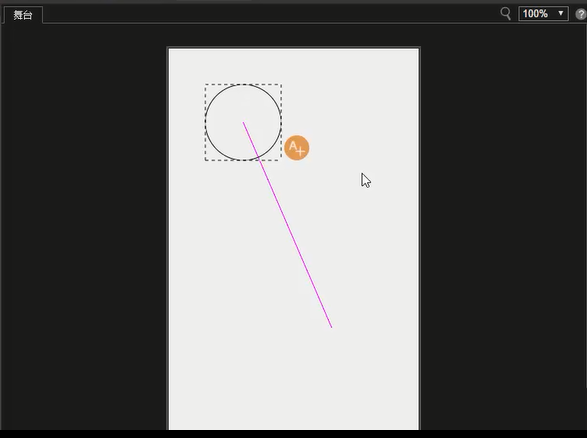The image size is (587, 438).
Task: Select the circle shape on the stage
Action: (243, 122)
